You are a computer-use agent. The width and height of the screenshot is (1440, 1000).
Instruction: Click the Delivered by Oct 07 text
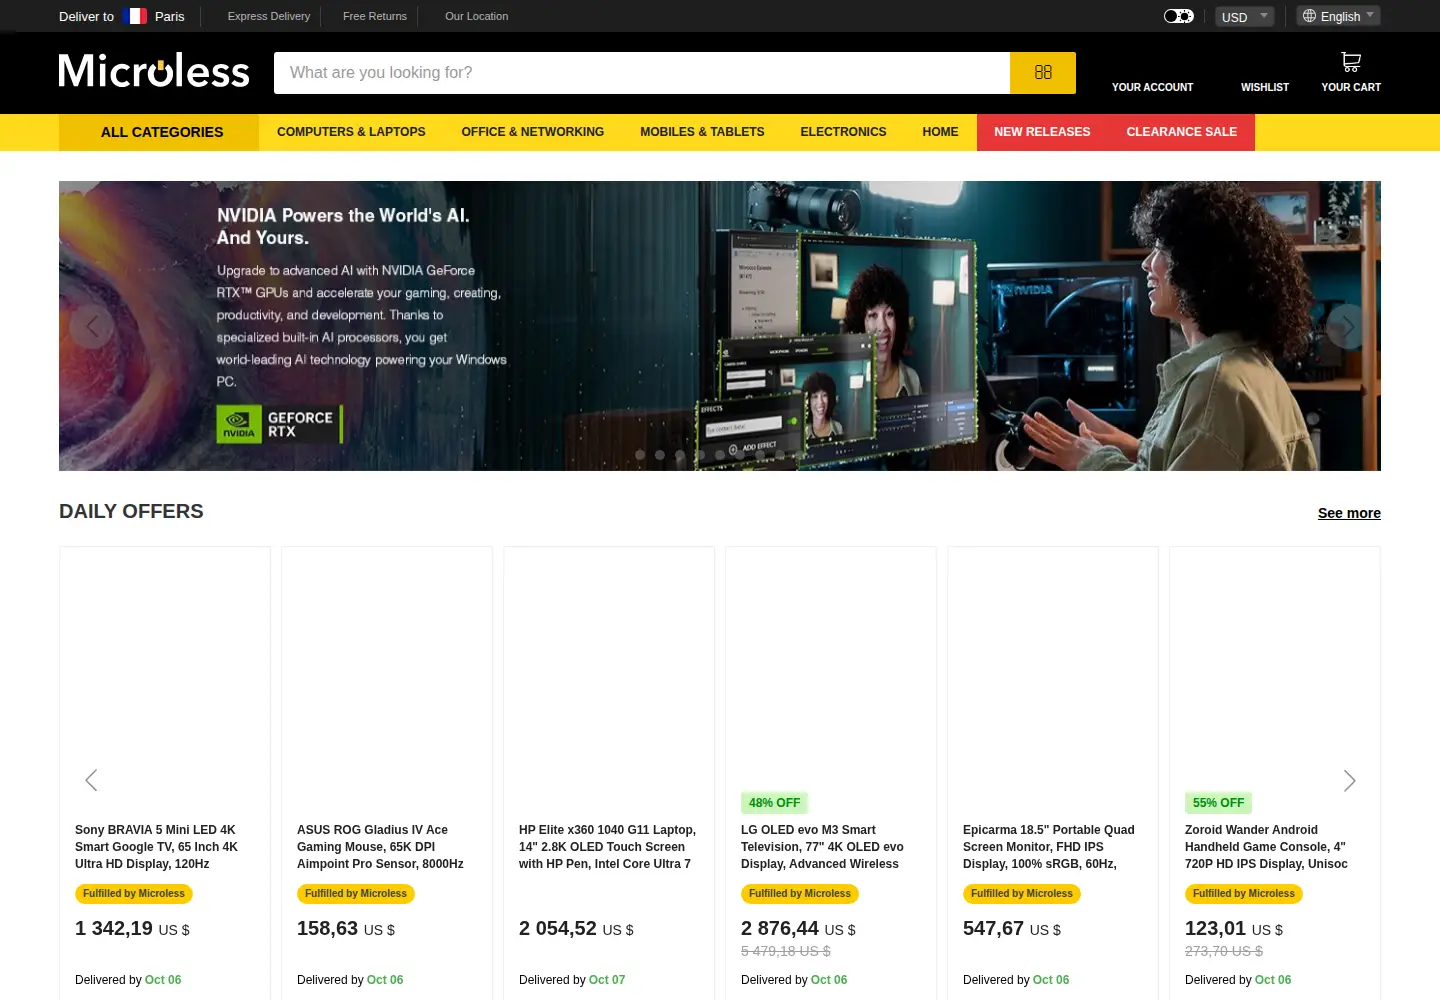(572, 980)
